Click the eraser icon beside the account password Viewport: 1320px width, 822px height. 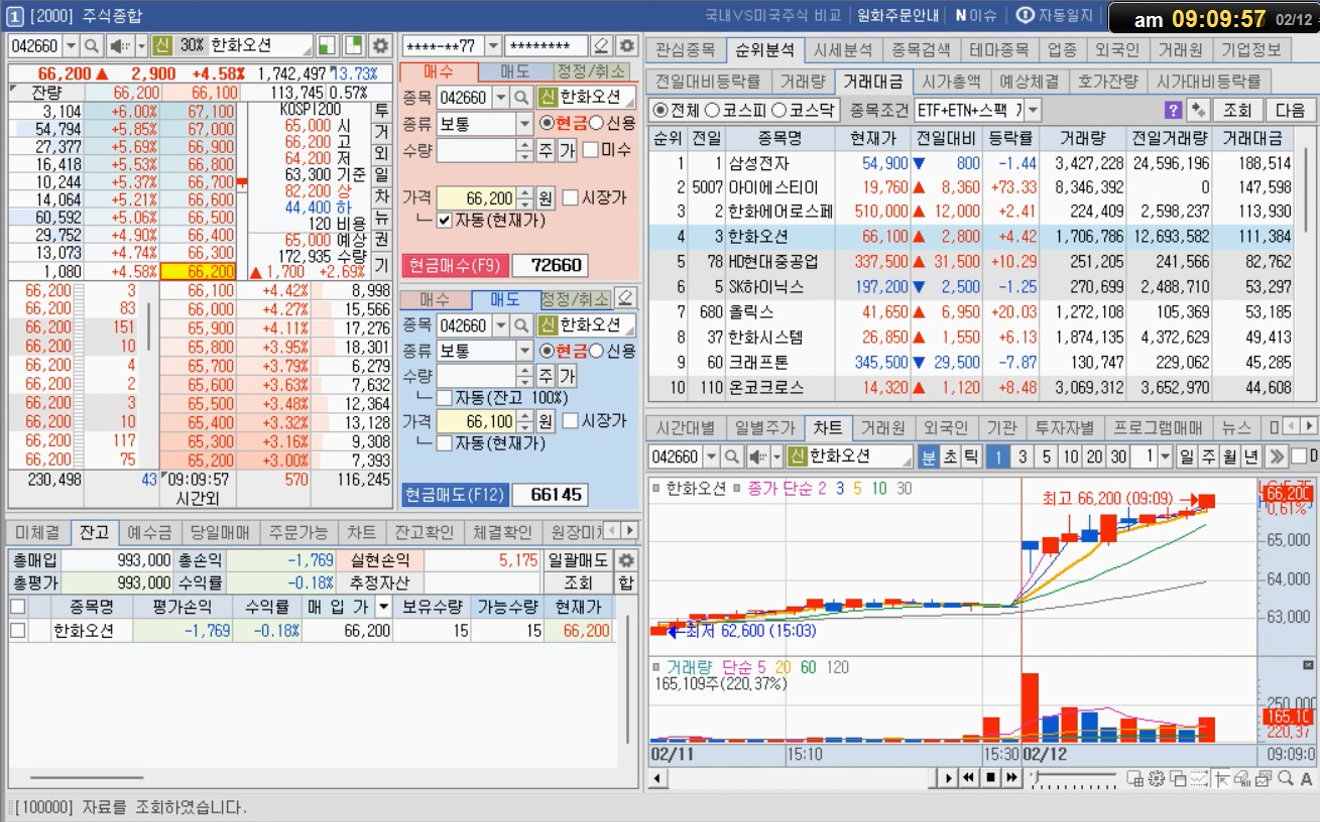pyautogui.click(x=600, y=46)
